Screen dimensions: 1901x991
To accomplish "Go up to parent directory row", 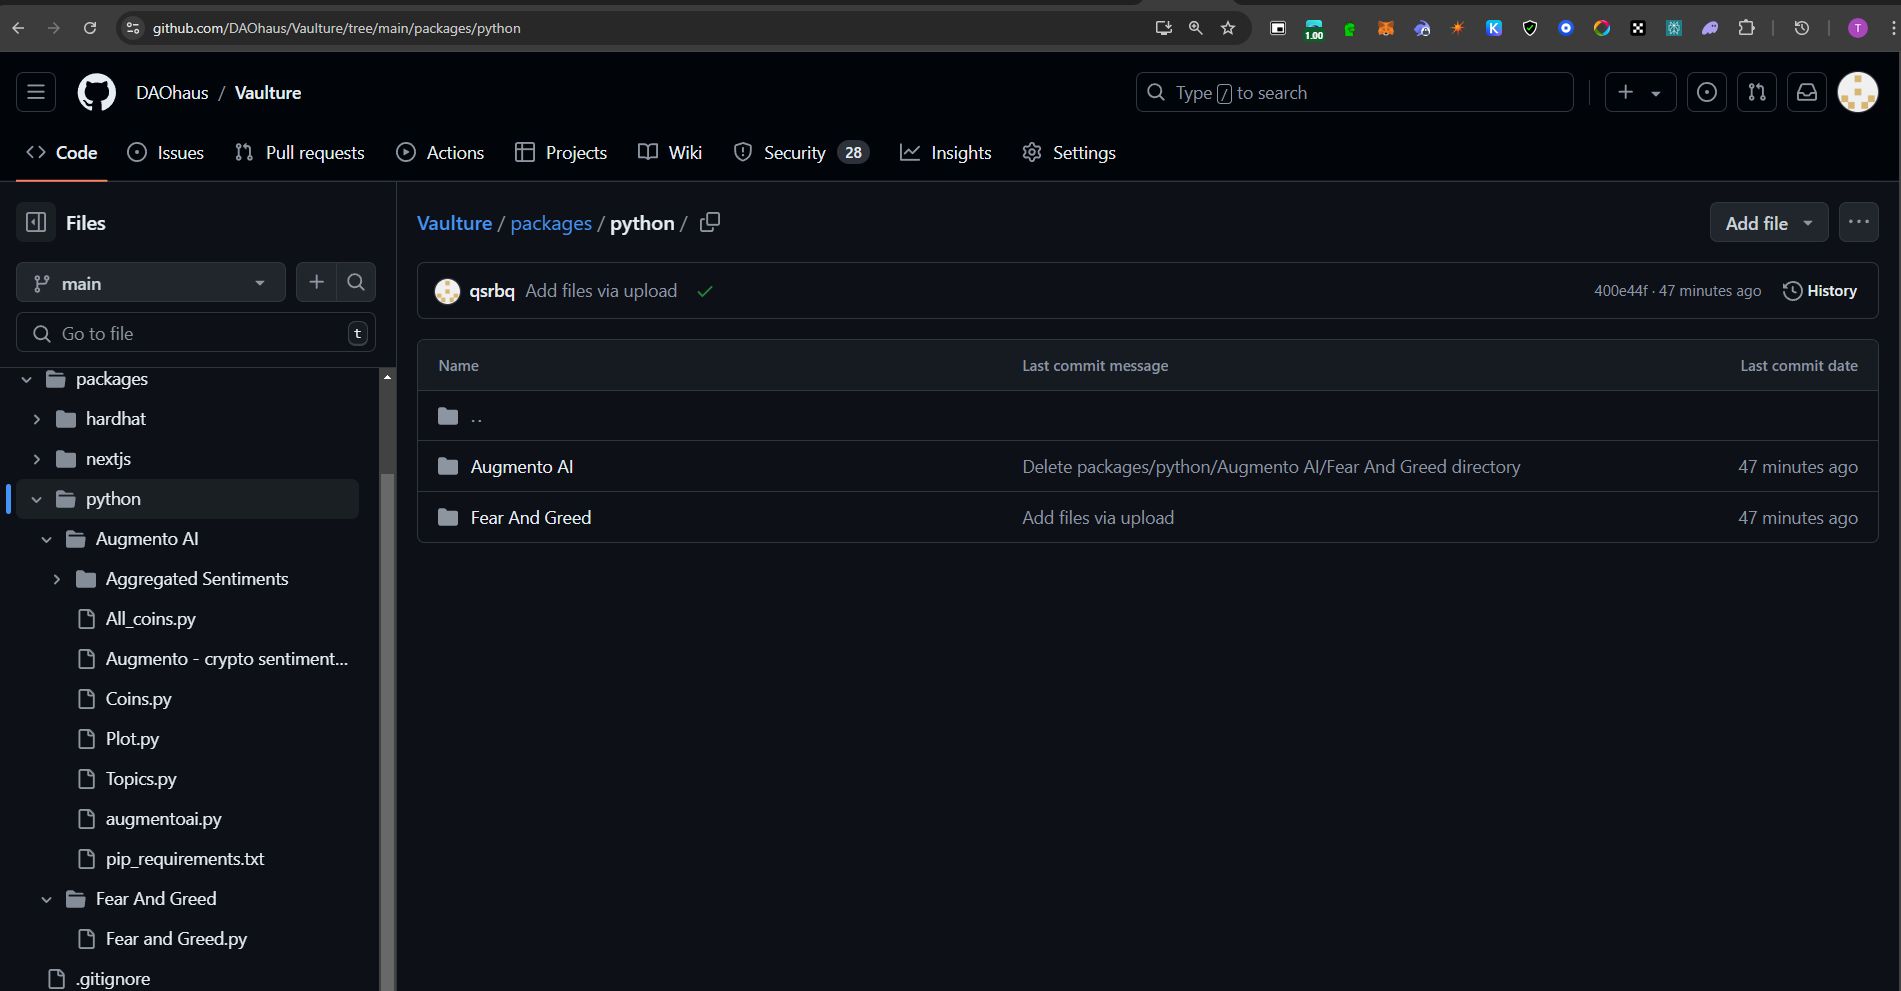I will [1147, 416].
